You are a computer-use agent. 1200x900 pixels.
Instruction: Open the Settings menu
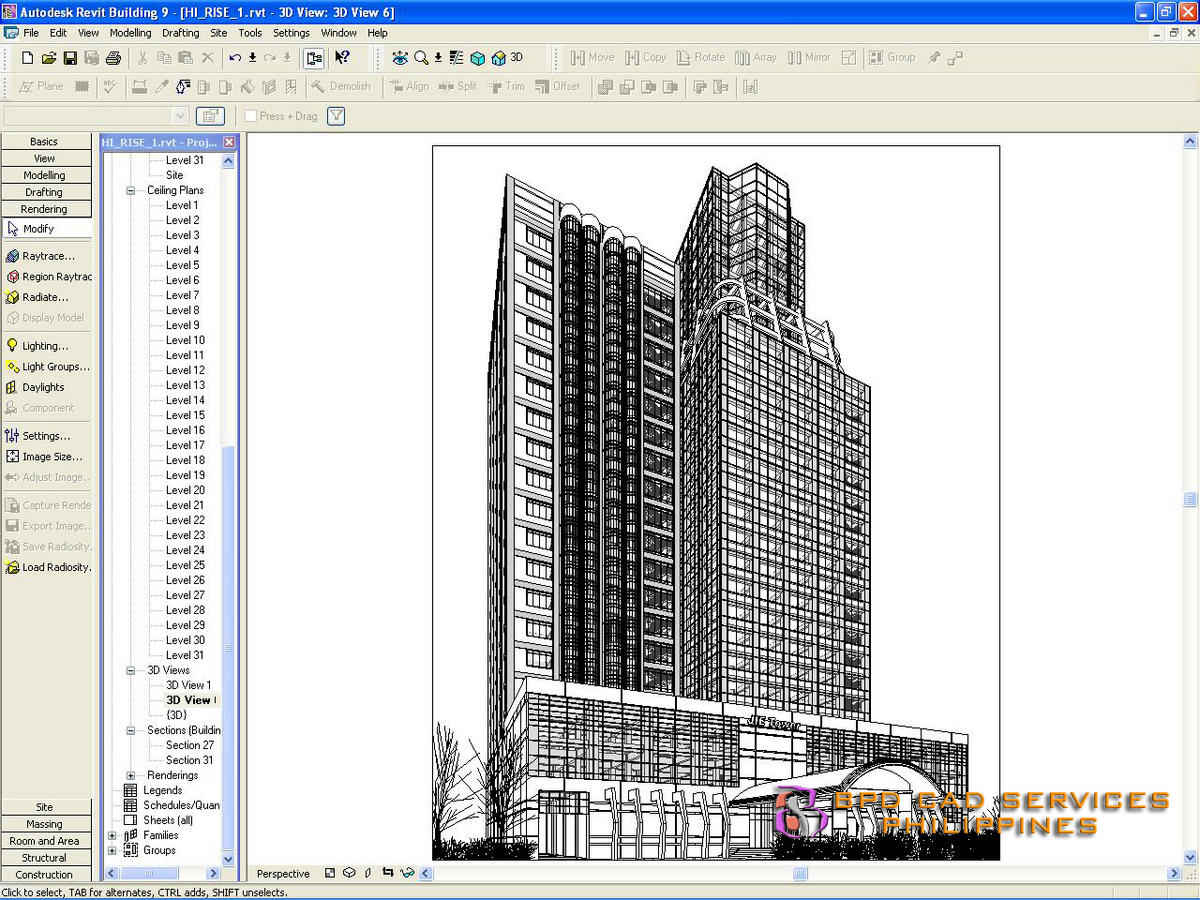(x=291, y=32)
